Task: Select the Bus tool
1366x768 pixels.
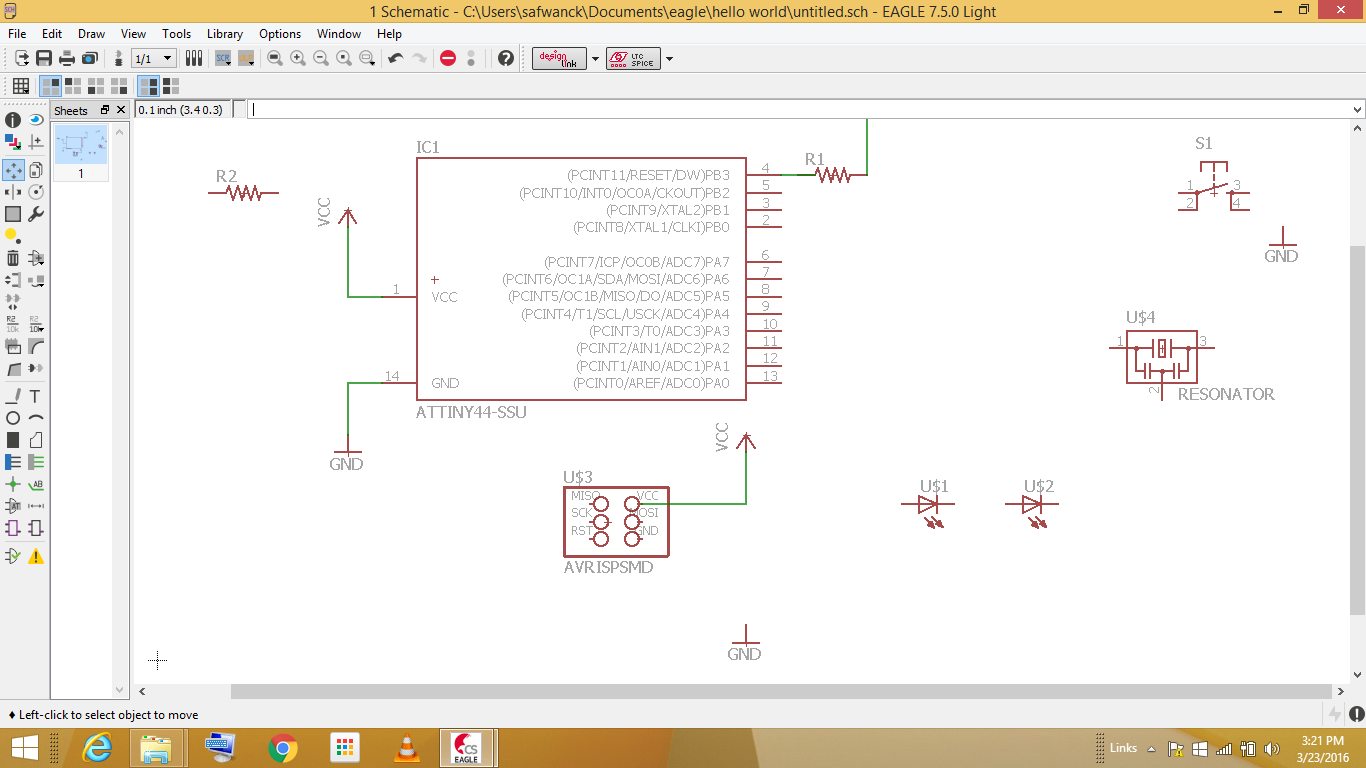Action: click(13, 462)
